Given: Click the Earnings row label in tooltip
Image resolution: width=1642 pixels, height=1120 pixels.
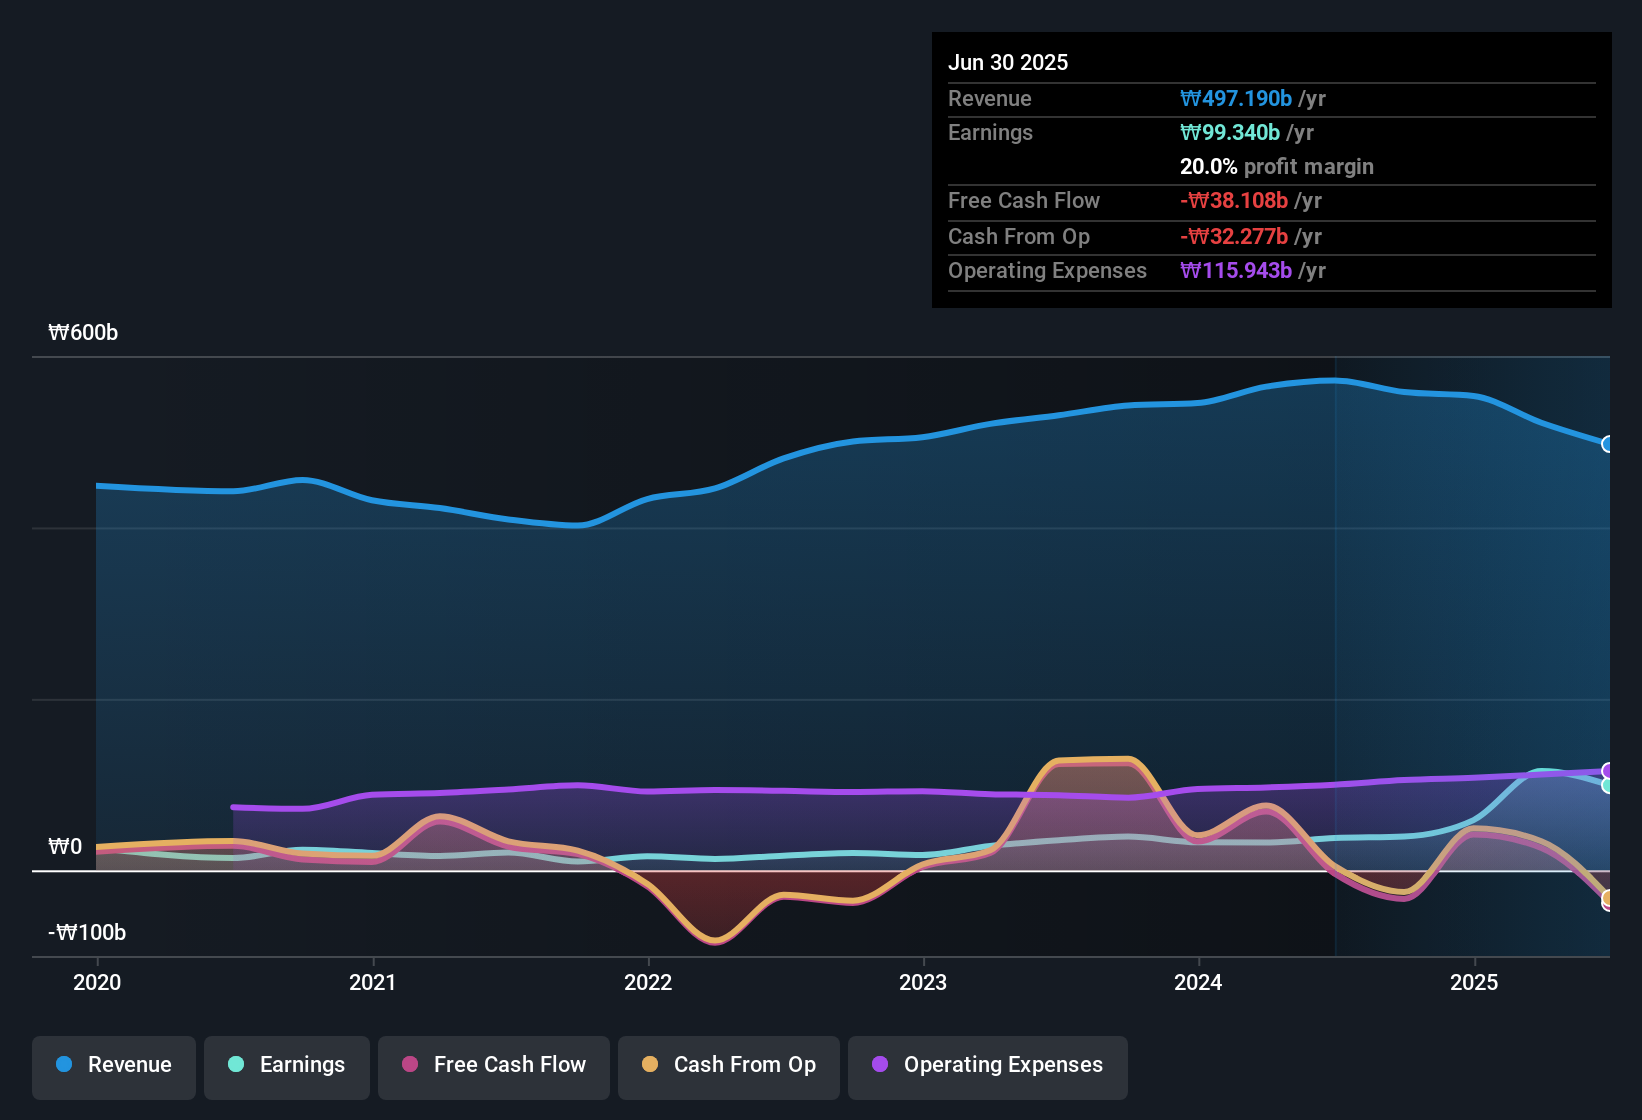Looking at the screenshot, I should (990, 132).
